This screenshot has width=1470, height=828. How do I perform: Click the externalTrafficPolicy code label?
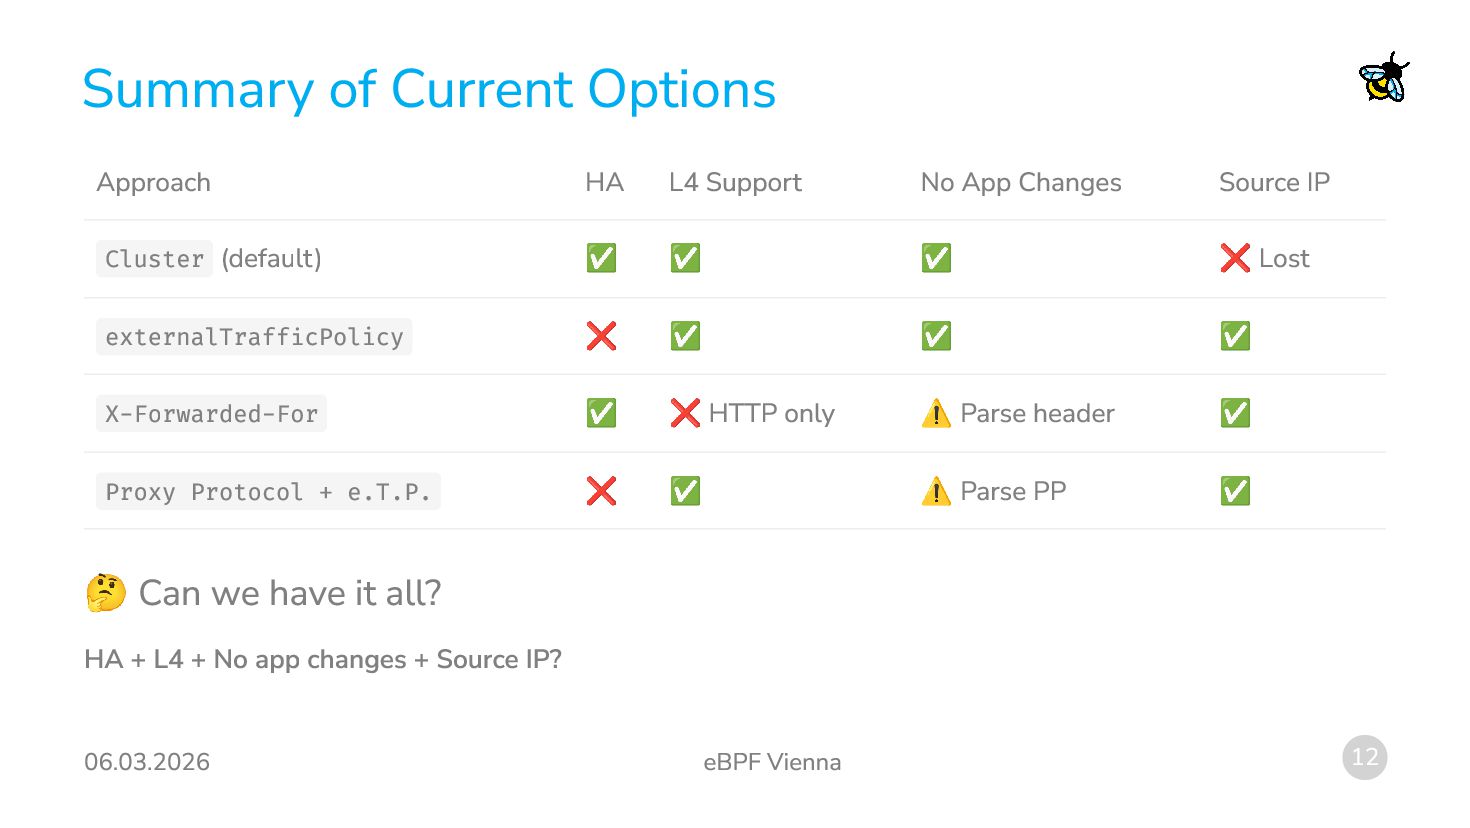pyautogui.click(x=254, y=337)
